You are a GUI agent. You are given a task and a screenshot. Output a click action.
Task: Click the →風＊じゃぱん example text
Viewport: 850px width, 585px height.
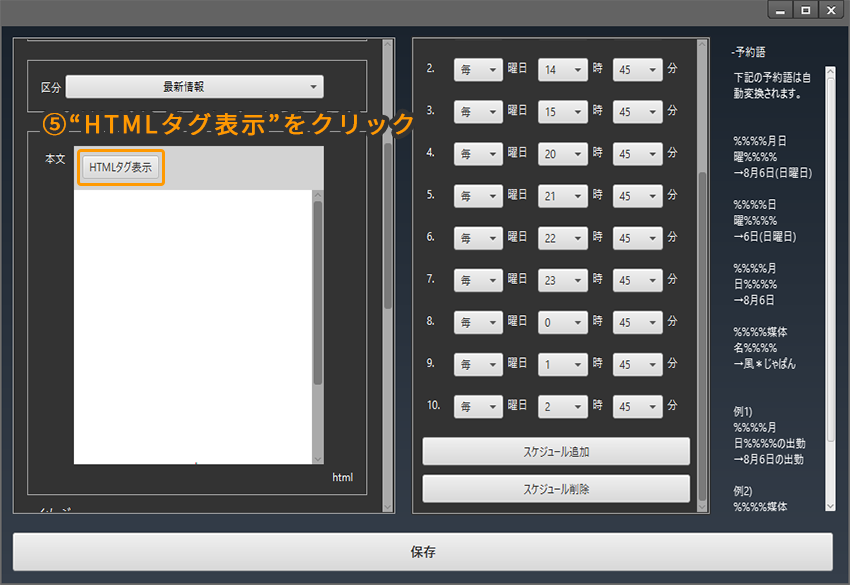764,364
